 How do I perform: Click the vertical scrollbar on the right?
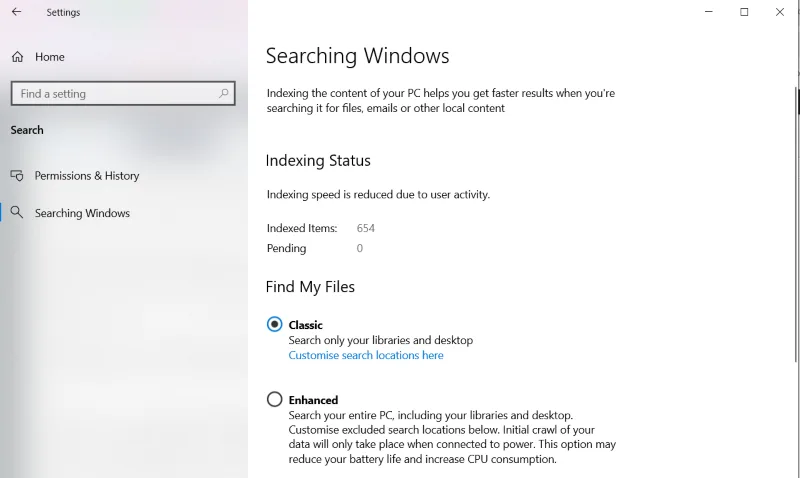tap(797, 224)
